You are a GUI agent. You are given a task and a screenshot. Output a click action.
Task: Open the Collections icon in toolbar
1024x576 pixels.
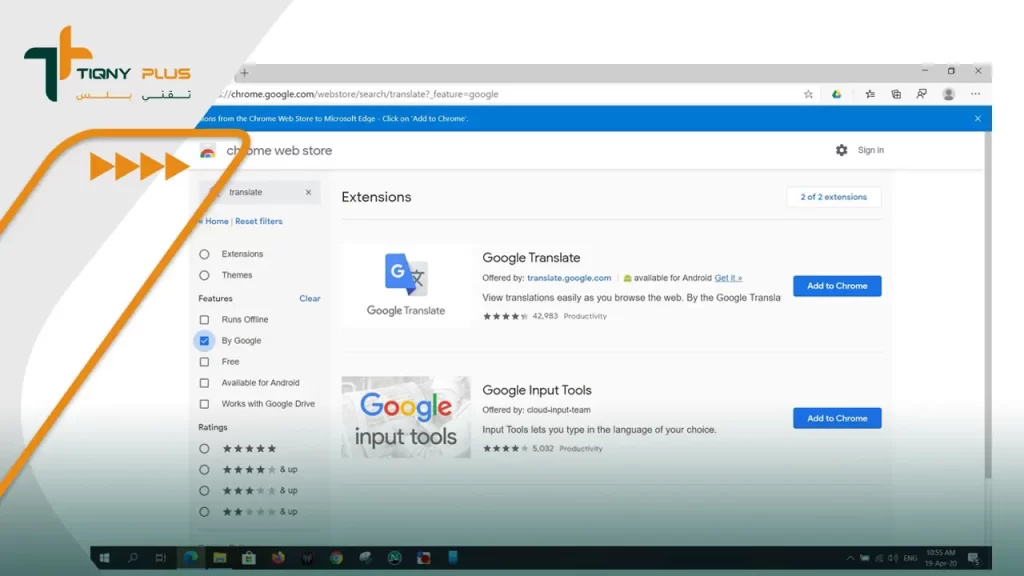(x=896, y=94)
